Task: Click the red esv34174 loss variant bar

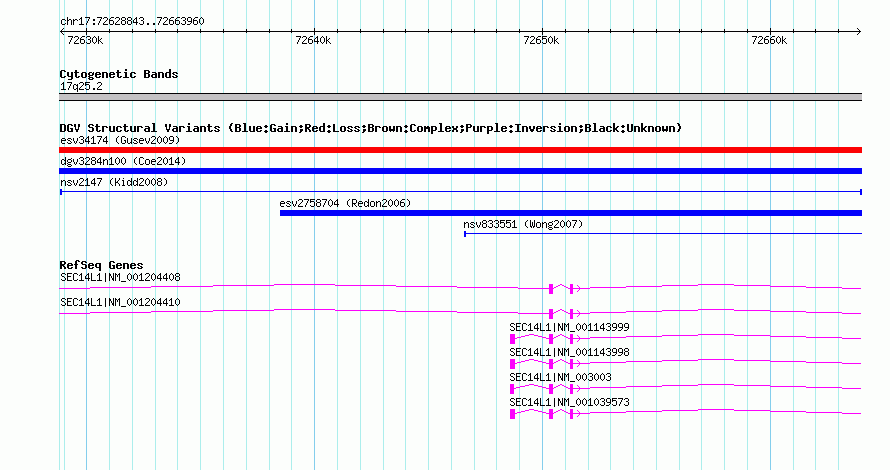Action: click(x=460, y=150)
